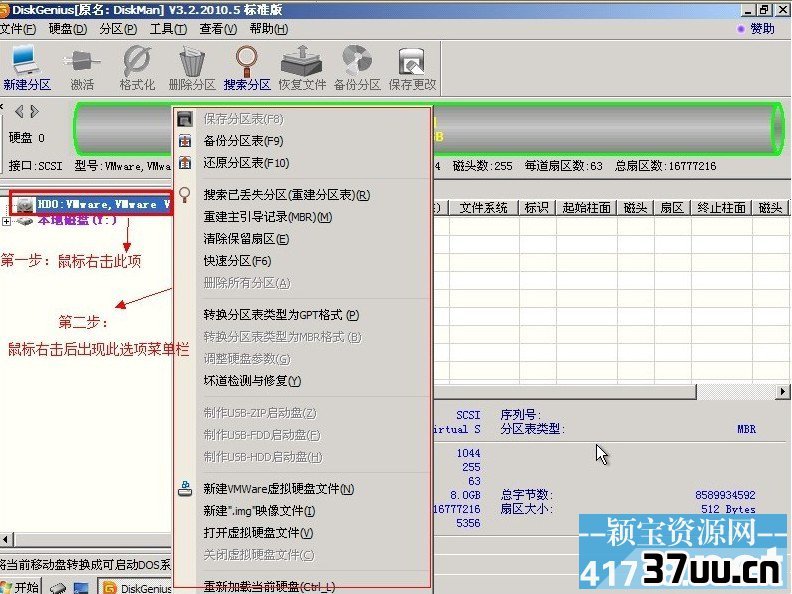The width and height of the screenshot is (792, 594).
Task: Open the 硬盘(D) menu
Action: tap(68, 29)
